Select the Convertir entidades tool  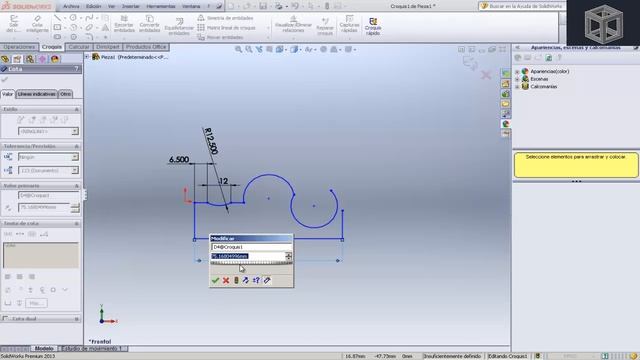tap(149, 24)
